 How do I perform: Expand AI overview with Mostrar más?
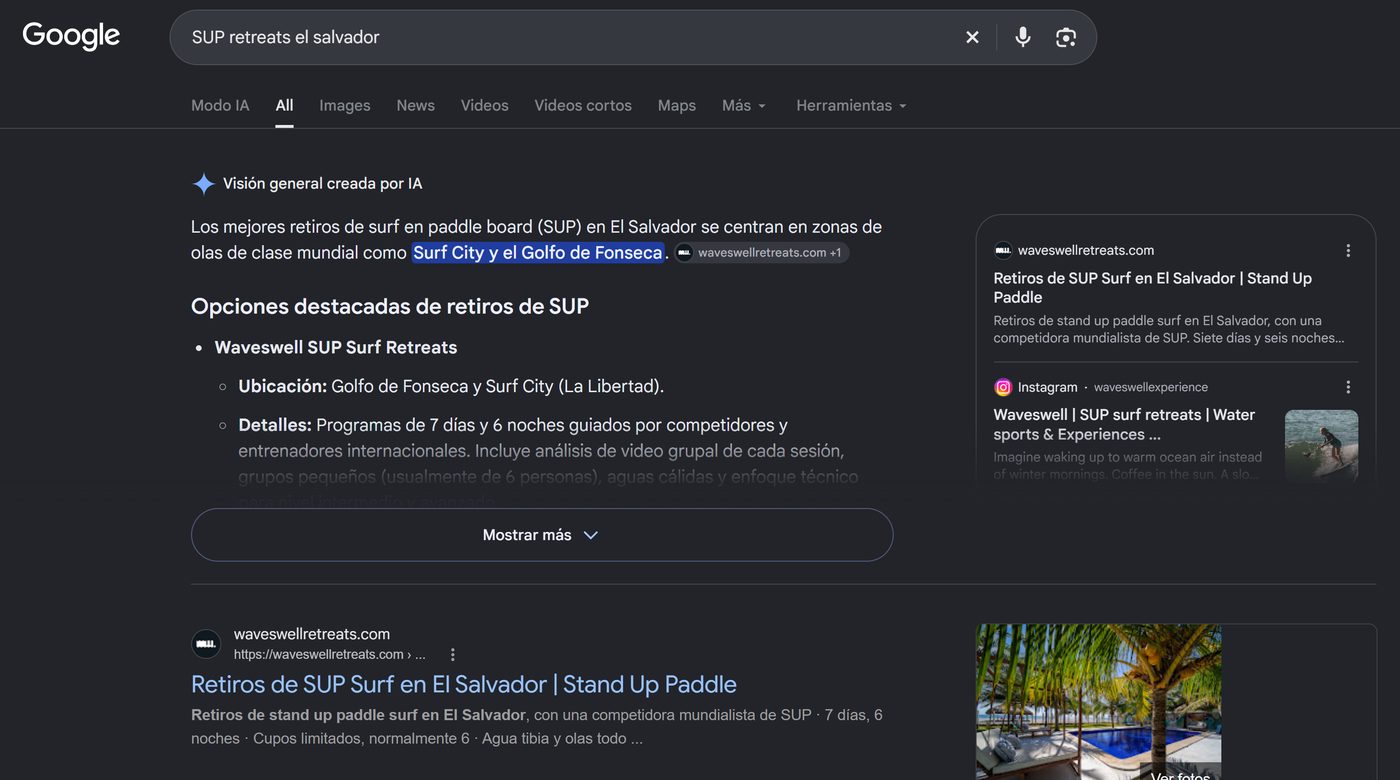(542, 535)
